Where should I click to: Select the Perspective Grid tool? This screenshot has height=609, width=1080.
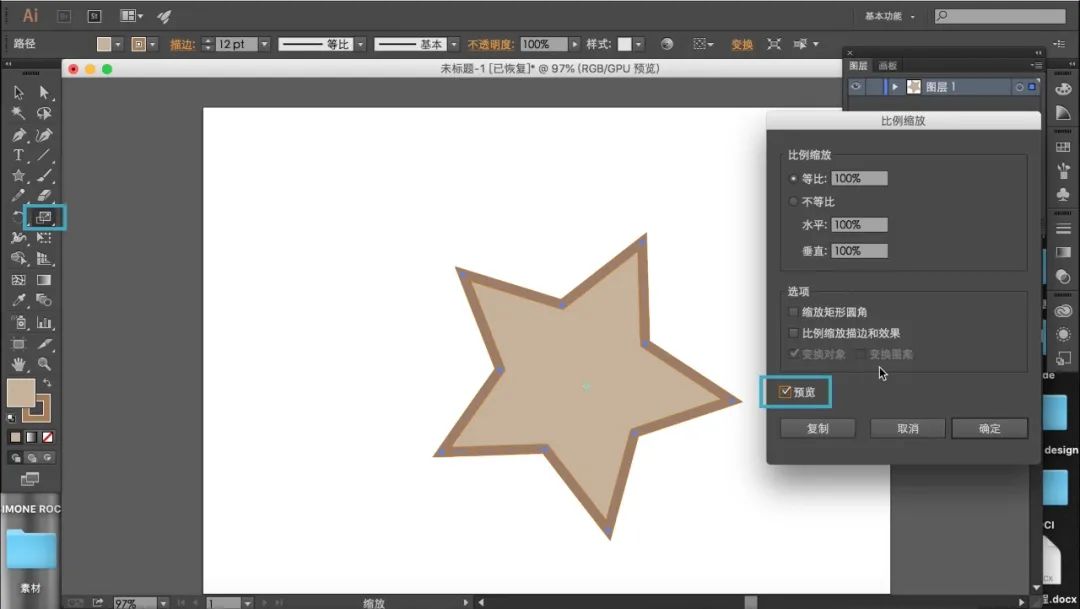(44, 259)
